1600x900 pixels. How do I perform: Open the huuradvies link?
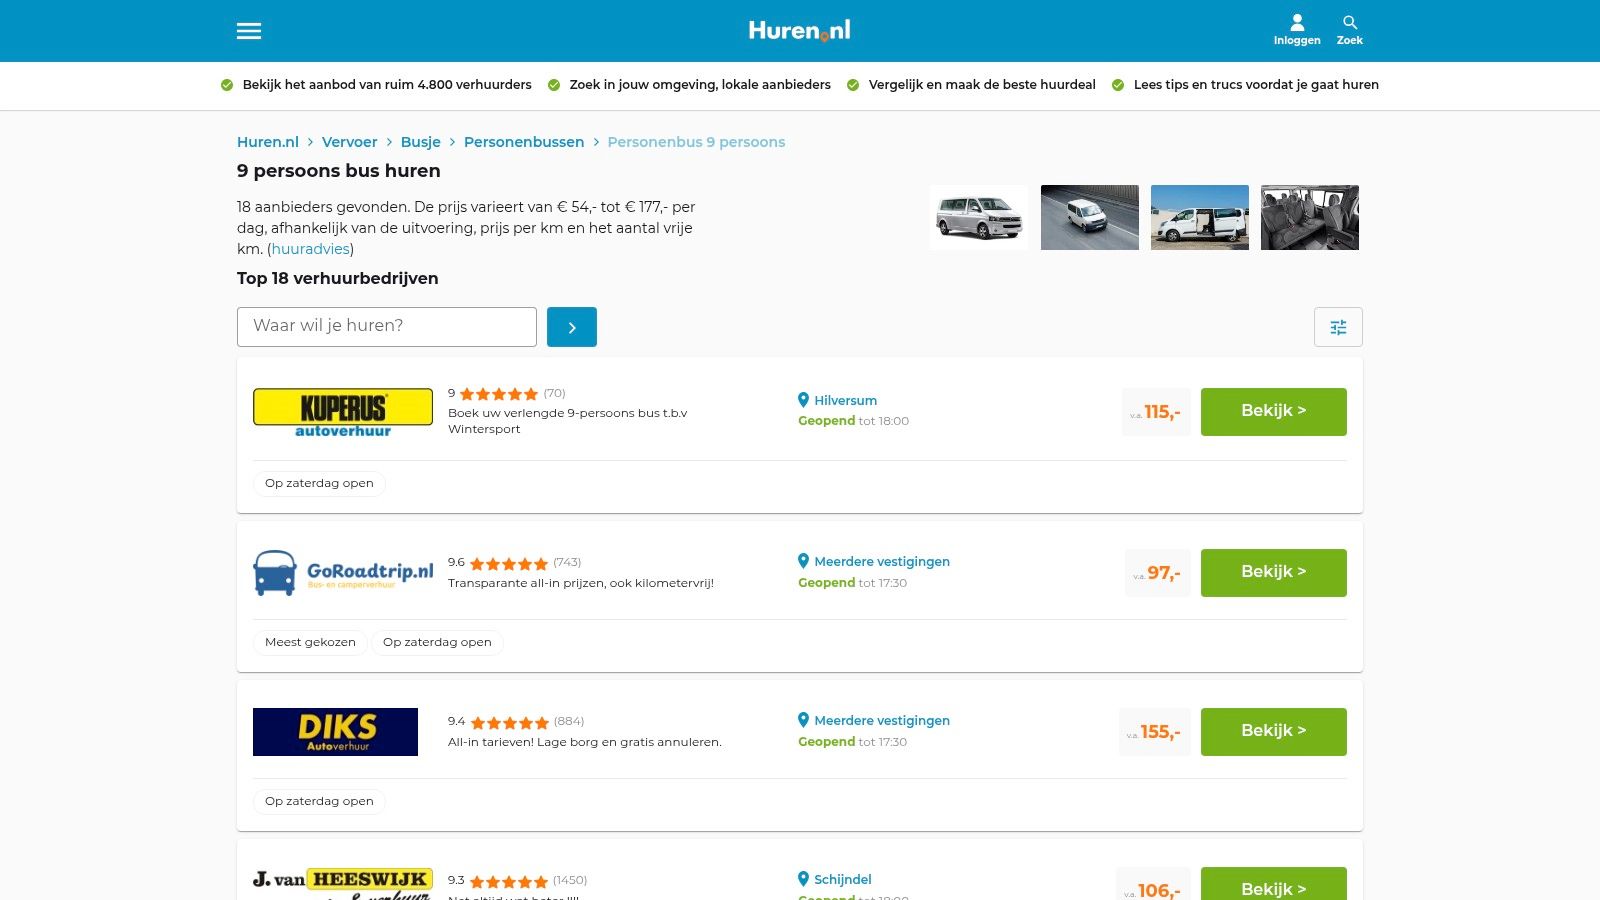click(311, 249)
